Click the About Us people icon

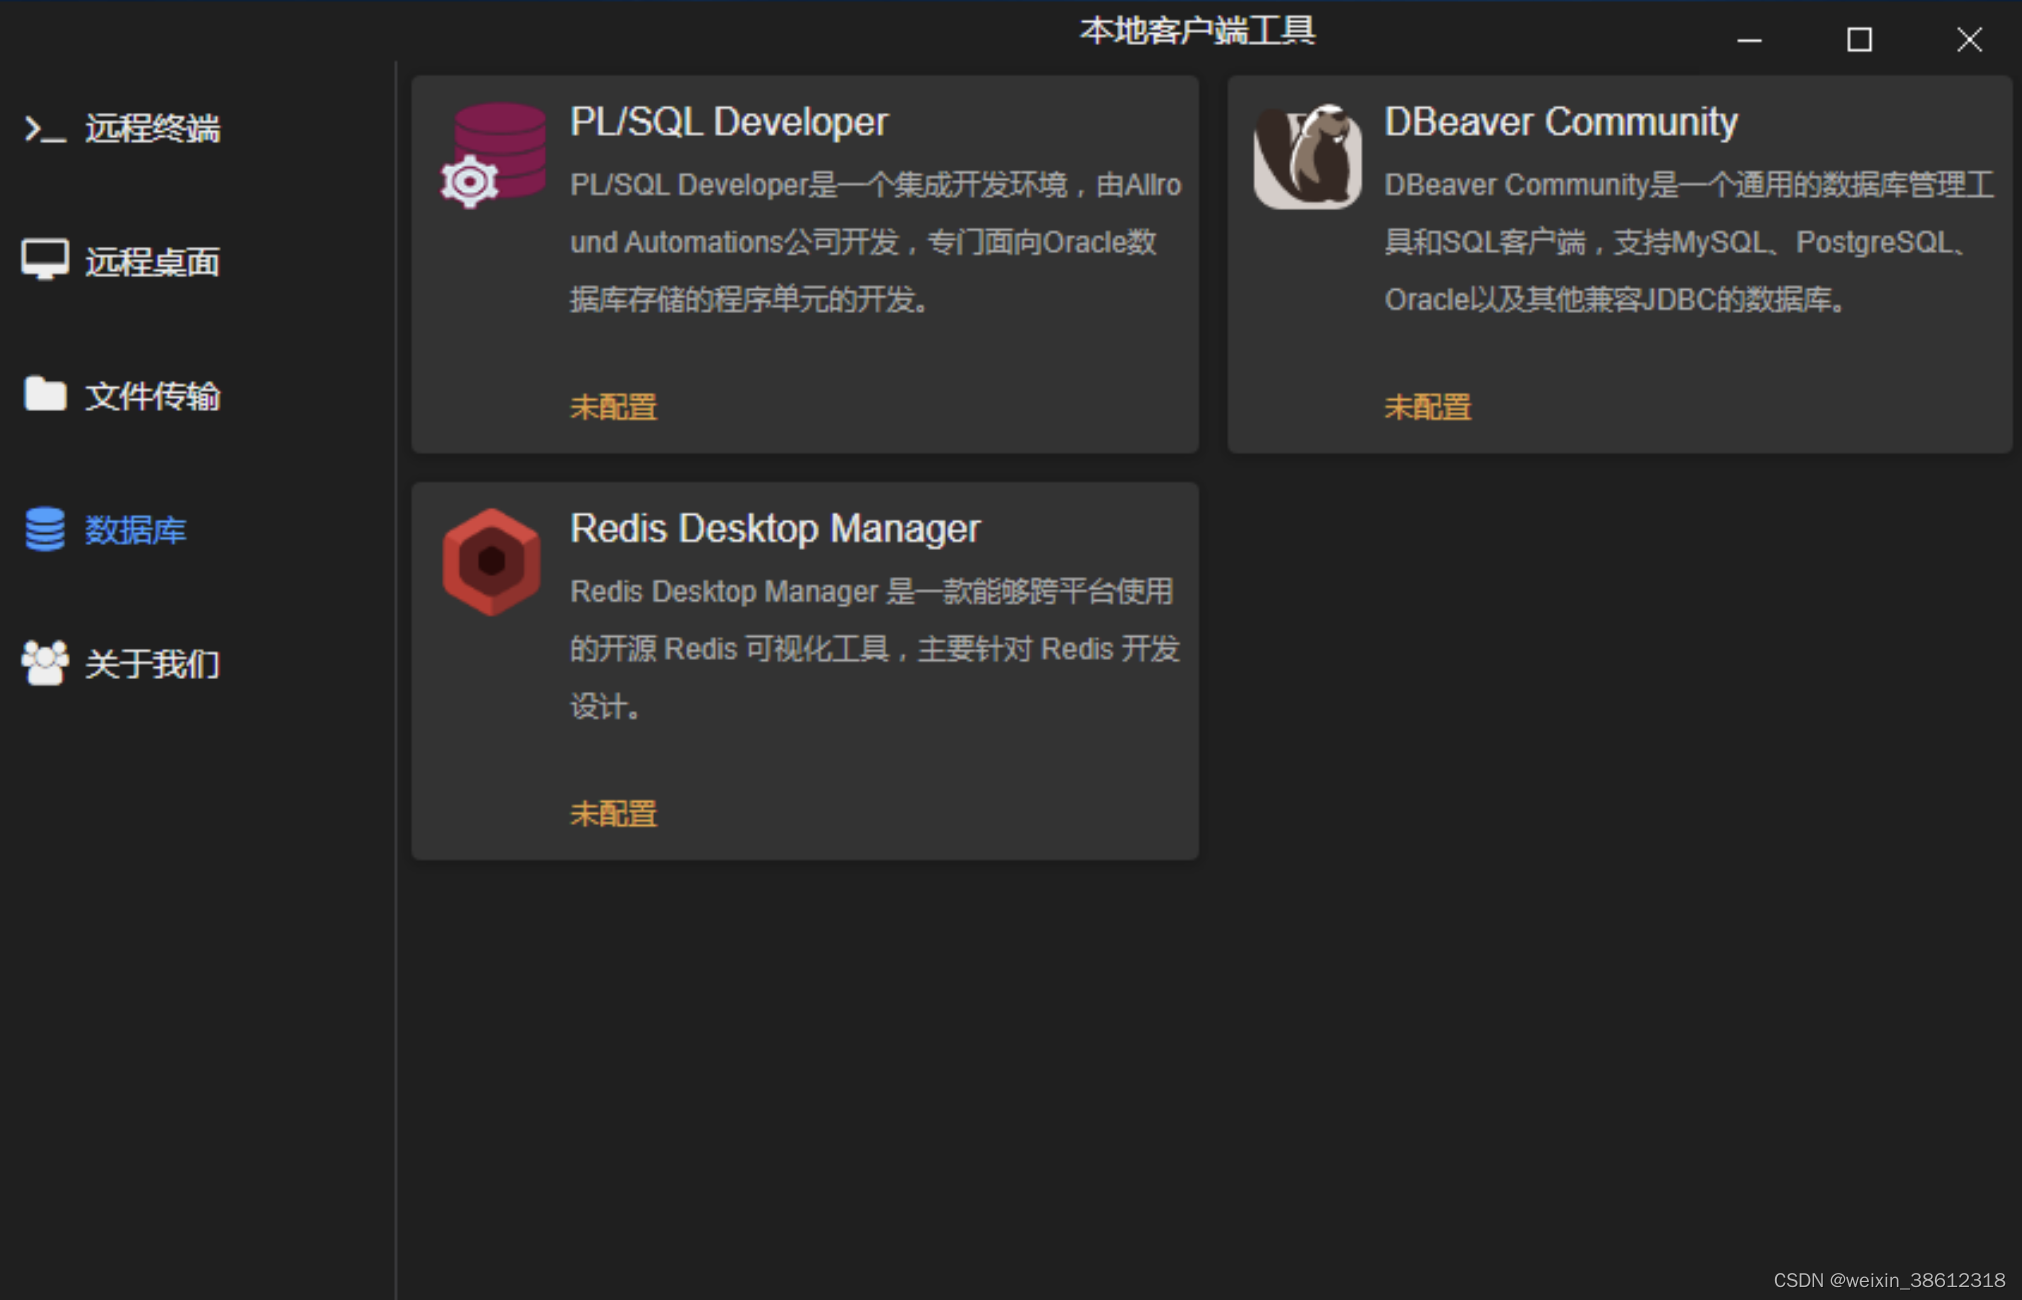click(x=45, y=662)
